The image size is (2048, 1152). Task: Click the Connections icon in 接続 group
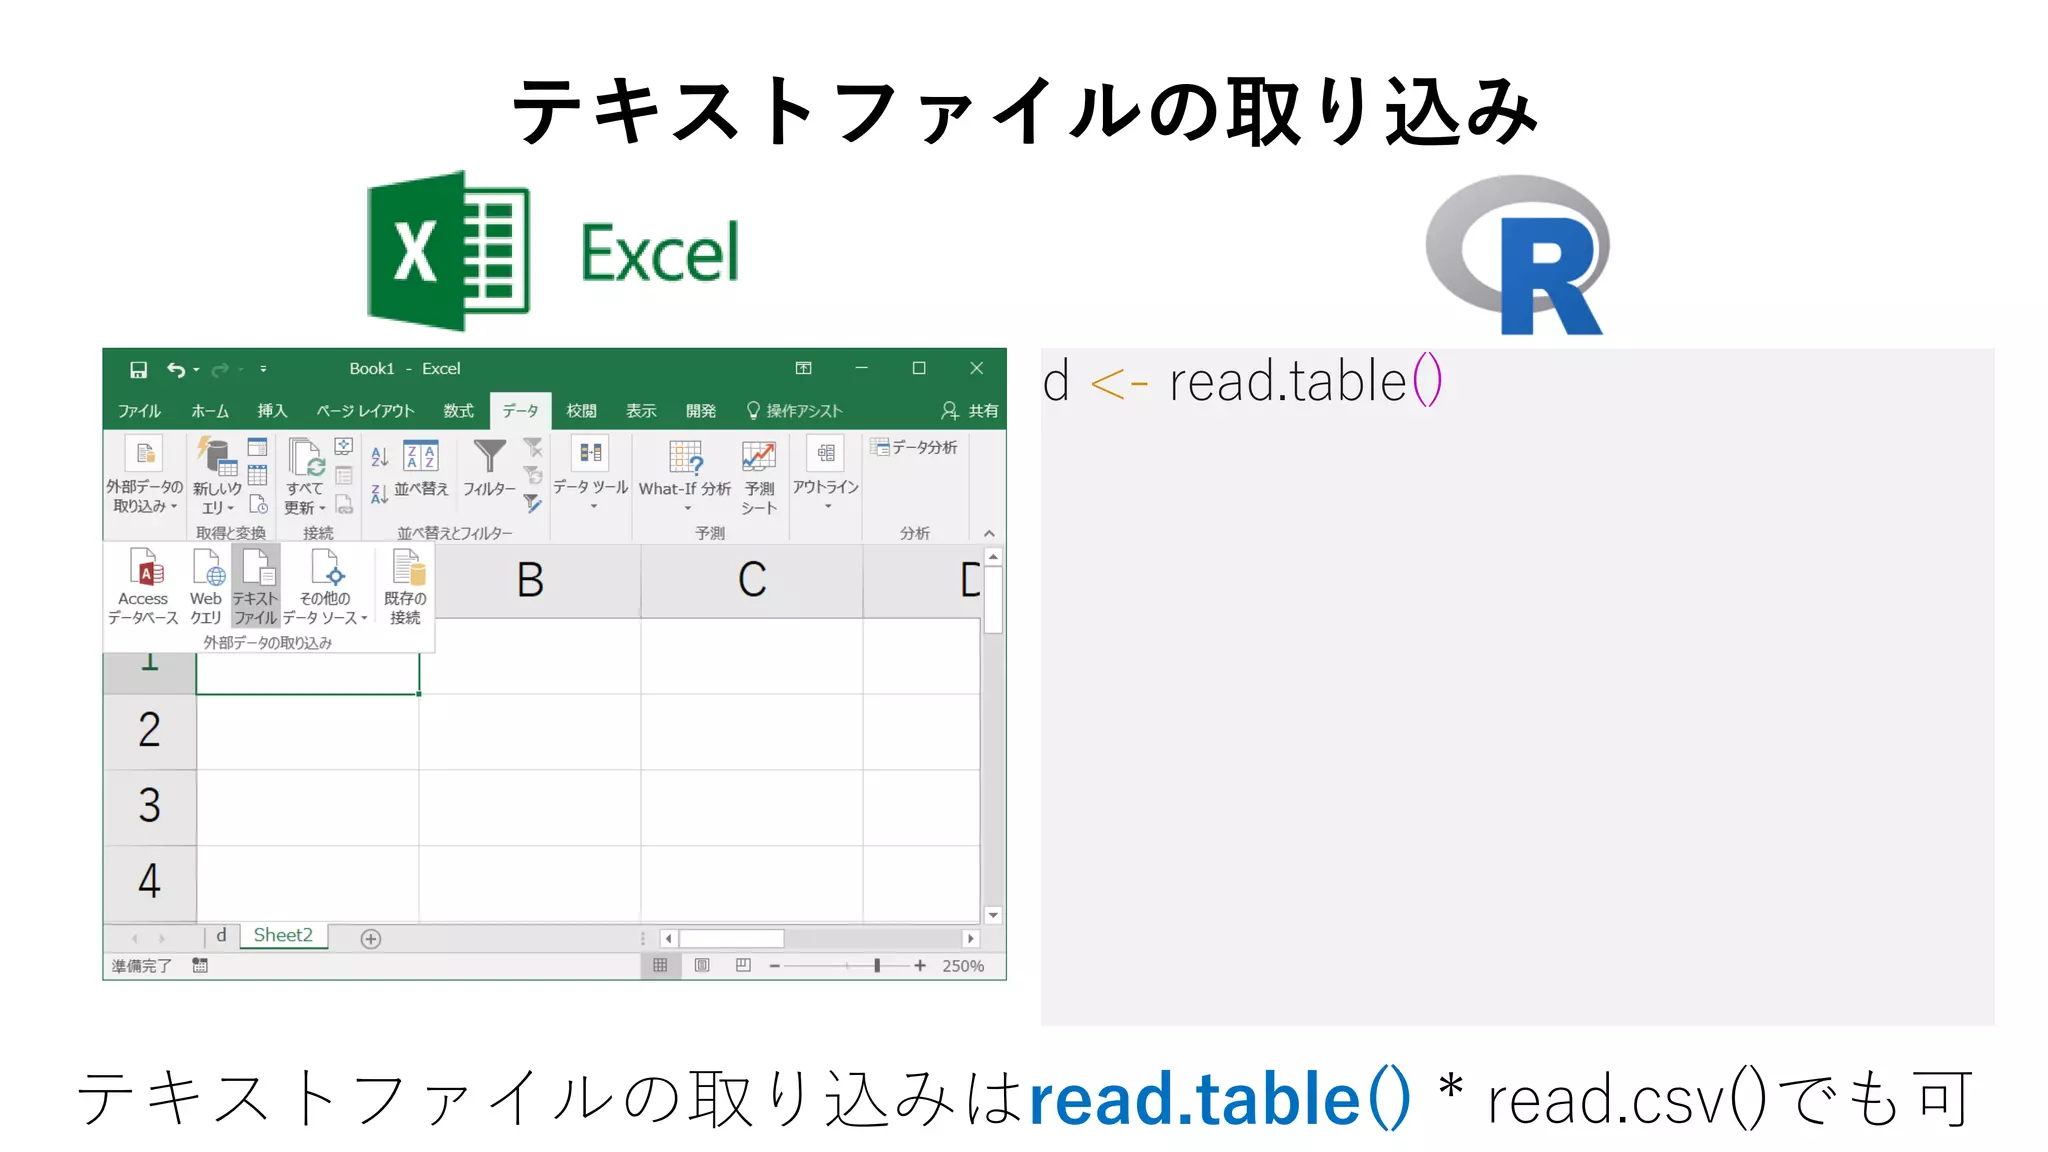[344, 446]
